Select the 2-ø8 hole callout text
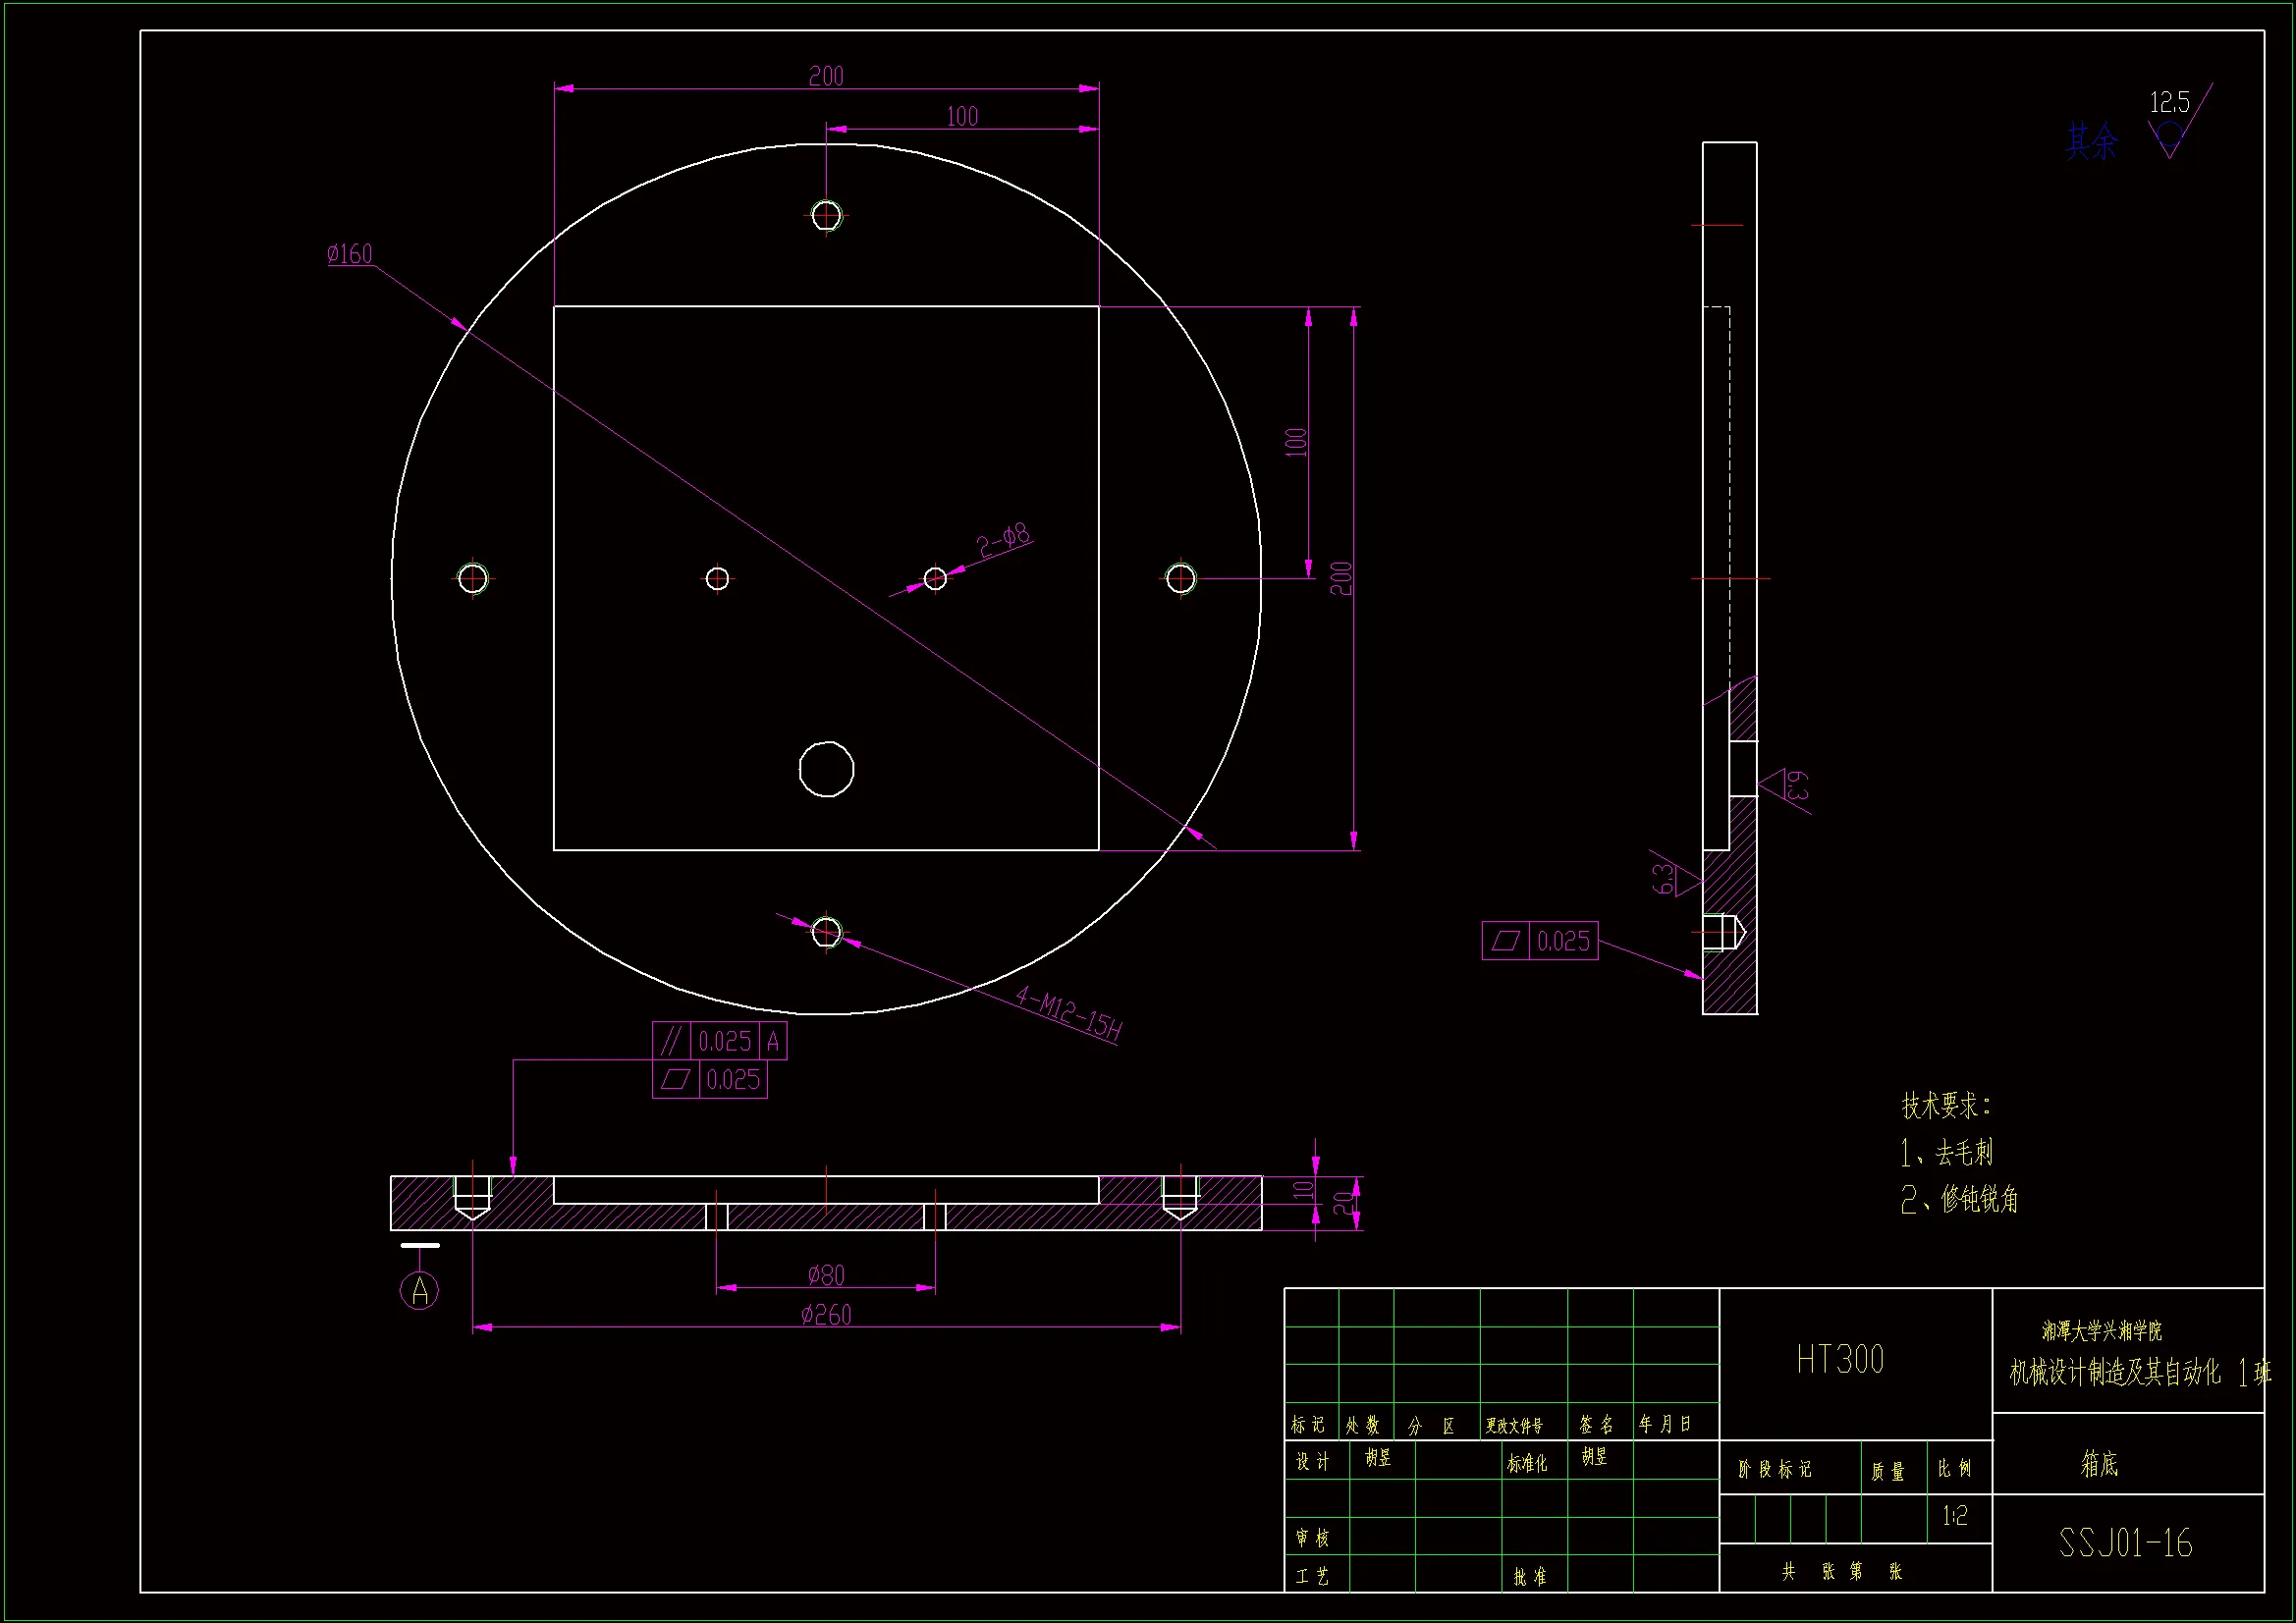The image size is (2296, 1623). click(1003, 540)
